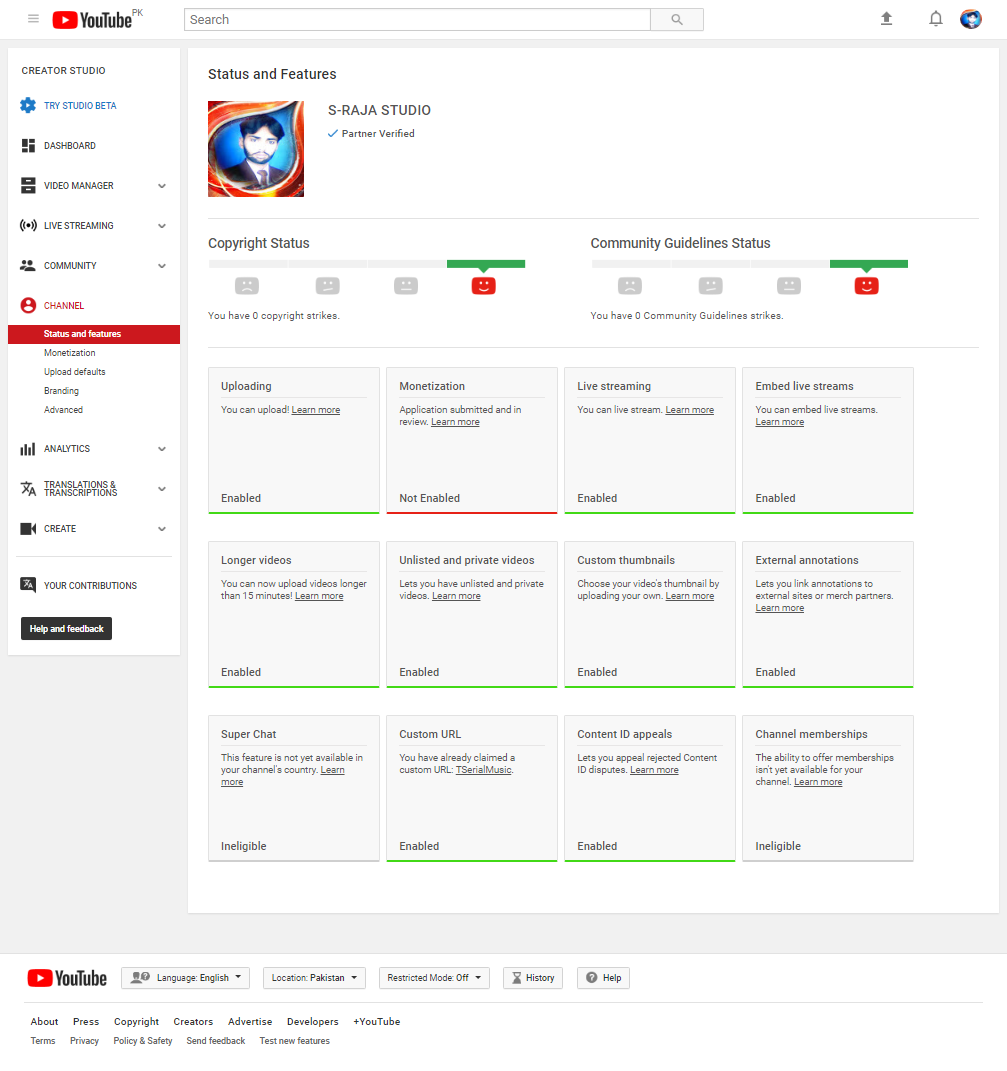Viewport: 1007px width, 1071px height.
Task: Click the Partner Verified checkmark
Action: tap(333, 133)
